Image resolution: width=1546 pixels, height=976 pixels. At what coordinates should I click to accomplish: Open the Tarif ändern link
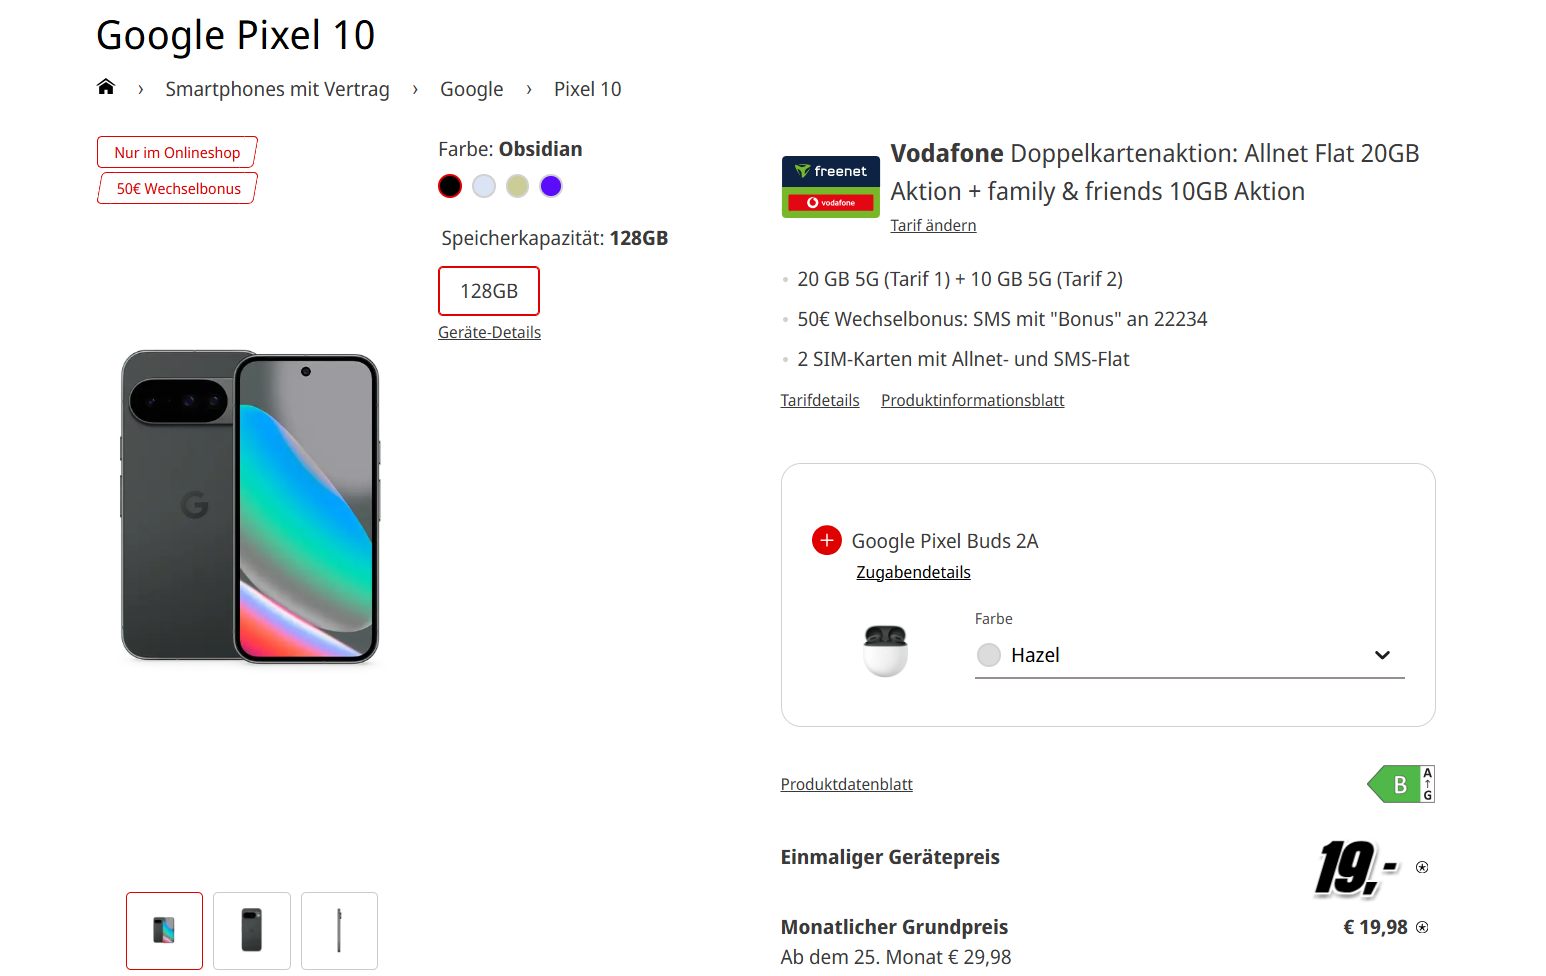pyautogui.click(x=933, y=225)
